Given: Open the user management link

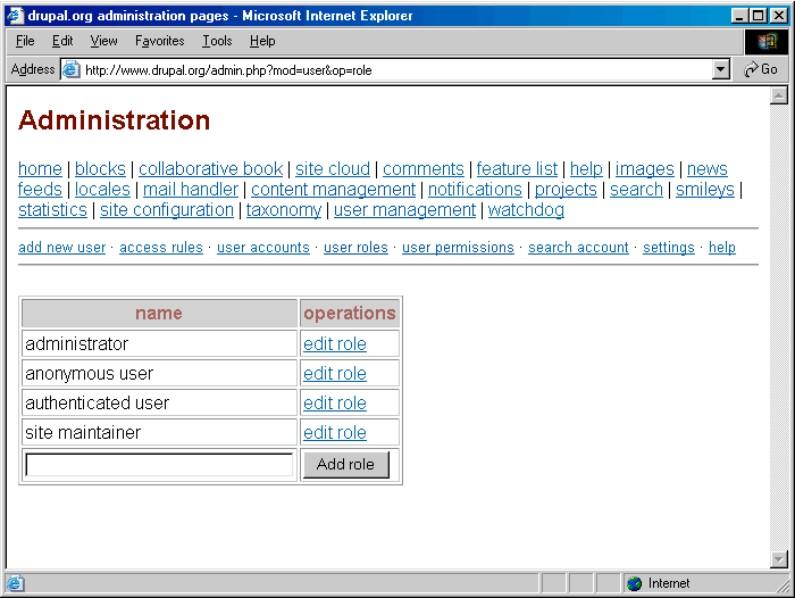Looking at the screenshot, I should [405, 210].
